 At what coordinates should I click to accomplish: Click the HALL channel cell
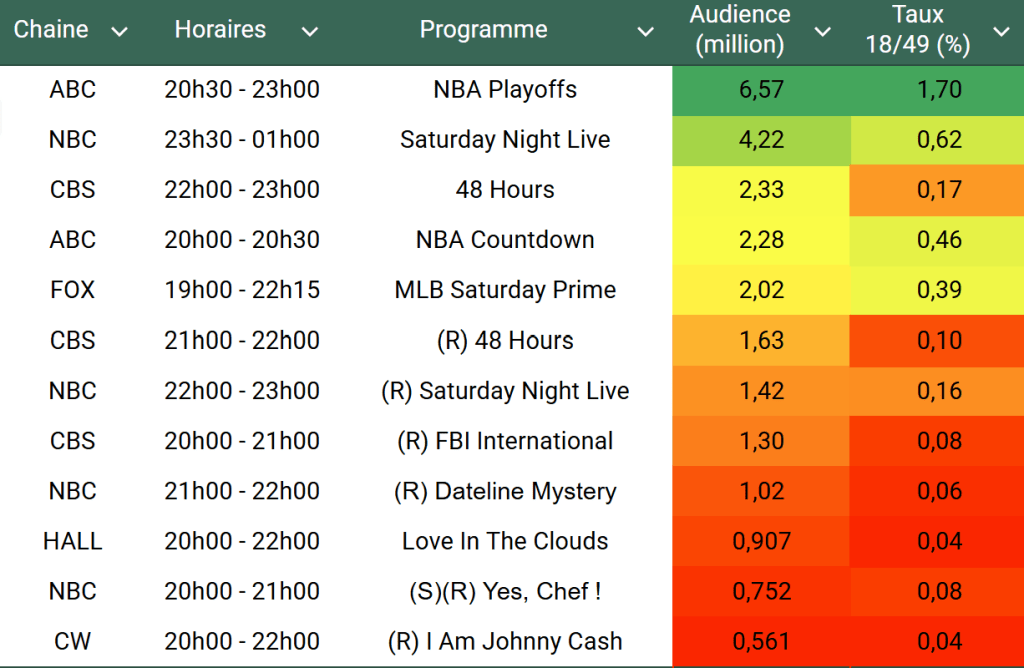coord(73,541)
